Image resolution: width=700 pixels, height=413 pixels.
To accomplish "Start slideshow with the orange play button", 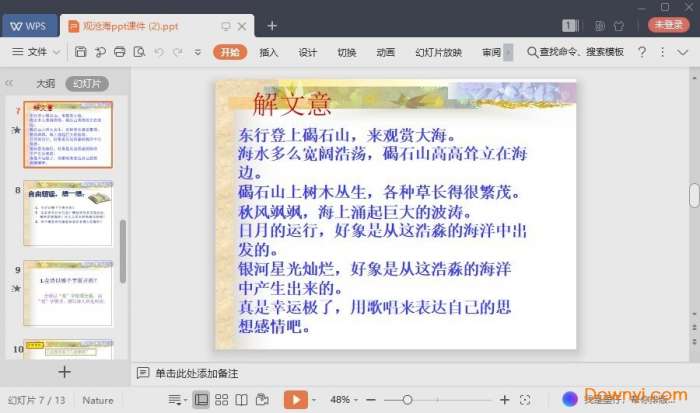I will (296, 400).
